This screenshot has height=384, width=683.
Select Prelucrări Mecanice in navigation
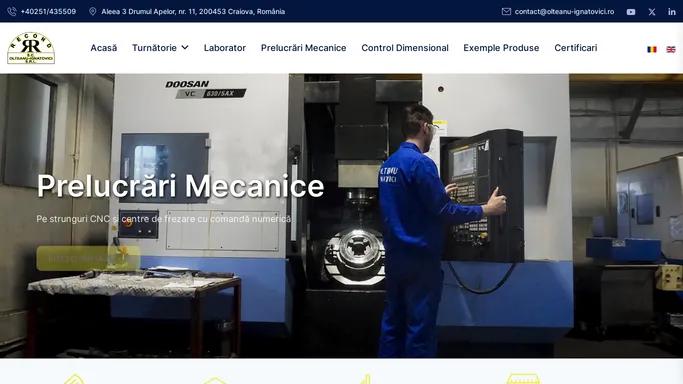pyautogui.click(x=304, y=48)
